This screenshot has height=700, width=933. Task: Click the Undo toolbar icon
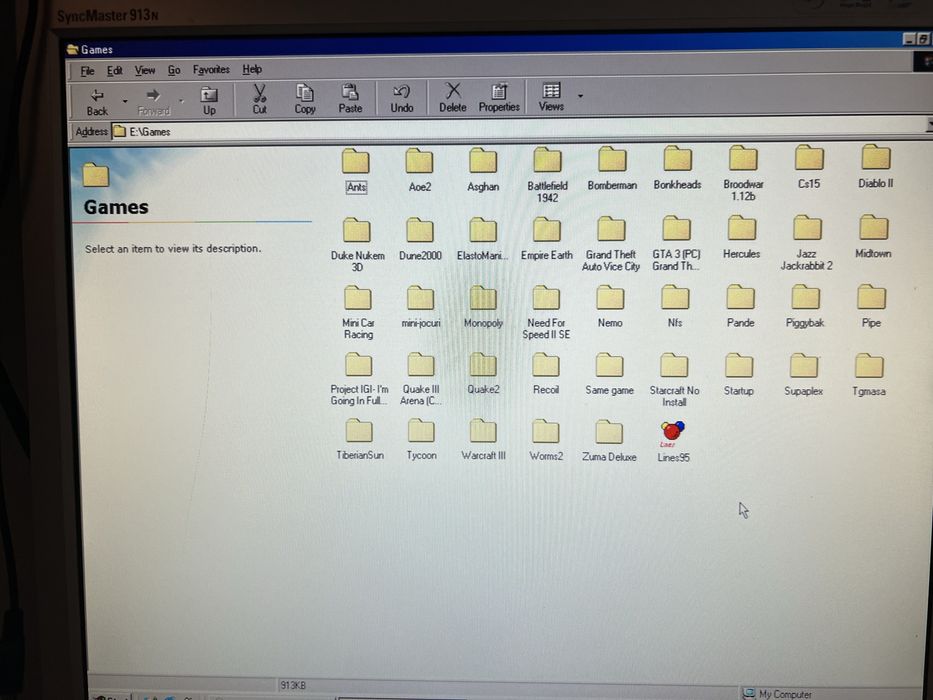pyautogui.click(x=402, y=99)
